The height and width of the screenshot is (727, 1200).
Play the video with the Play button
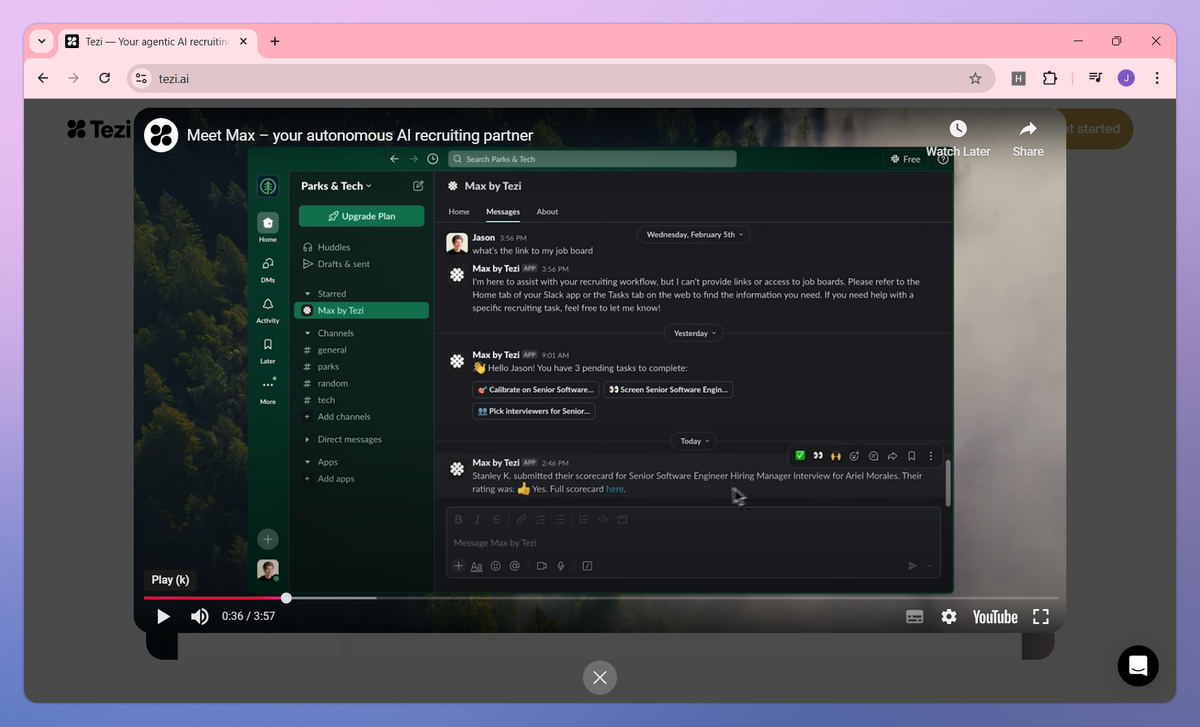(x=163, y=617)
